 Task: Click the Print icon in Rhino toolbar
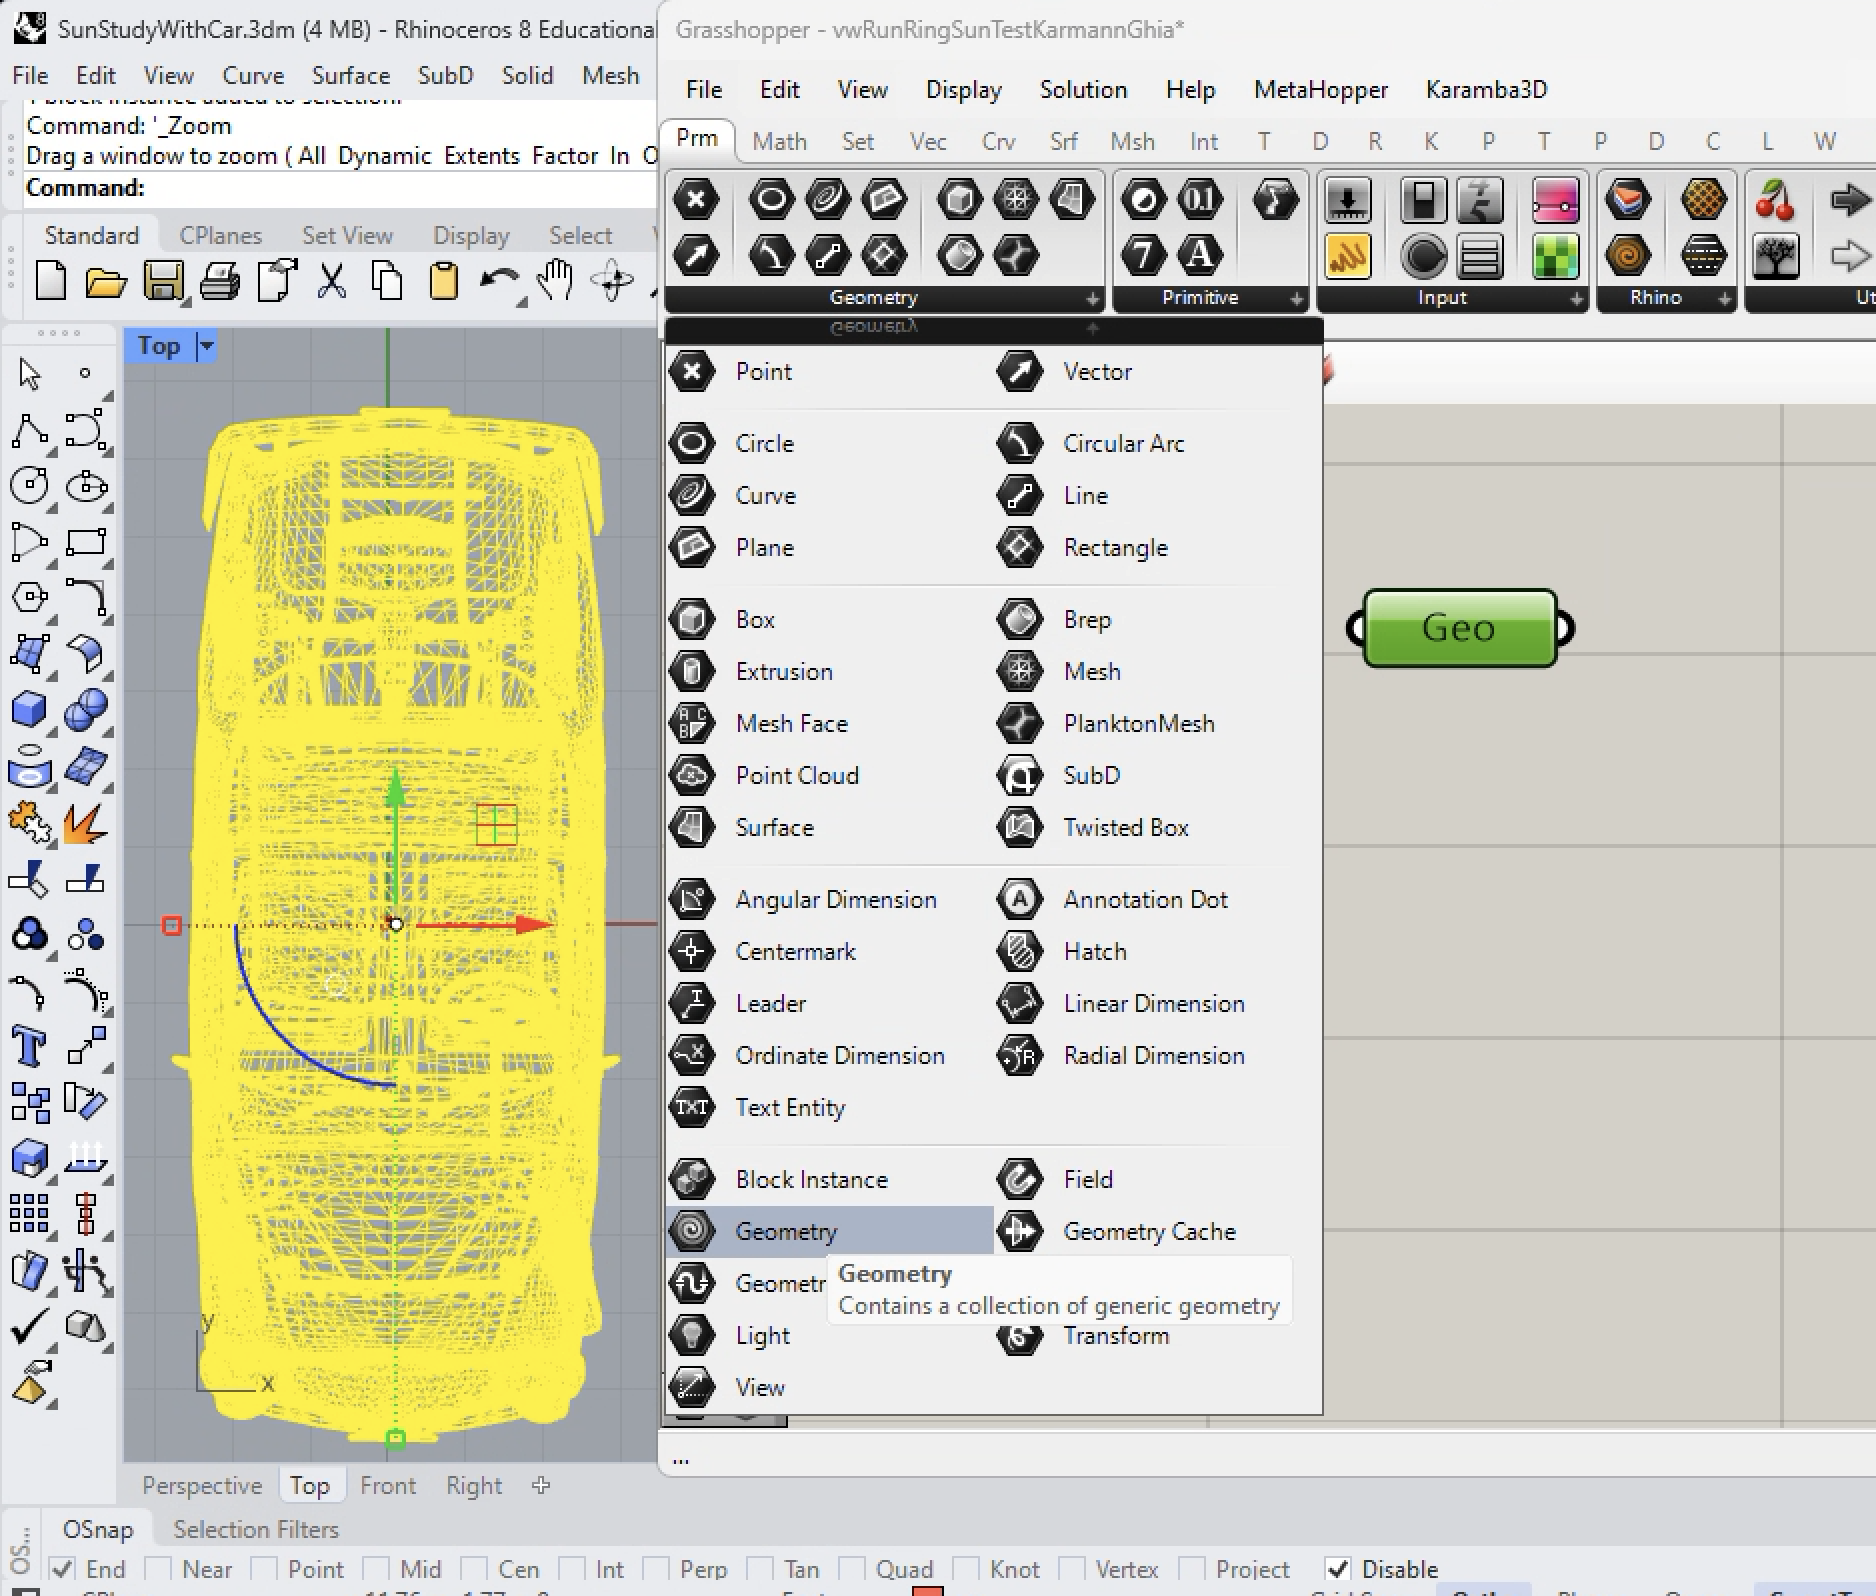coord(219,281)
